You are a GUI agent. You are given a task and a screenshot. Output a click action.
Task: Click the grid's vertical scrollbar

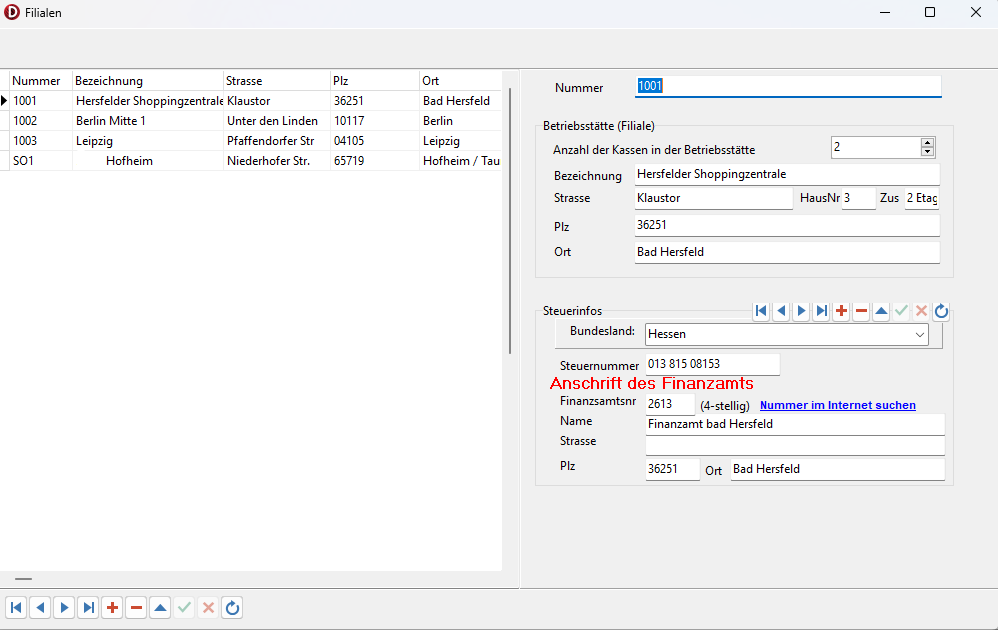510,221
